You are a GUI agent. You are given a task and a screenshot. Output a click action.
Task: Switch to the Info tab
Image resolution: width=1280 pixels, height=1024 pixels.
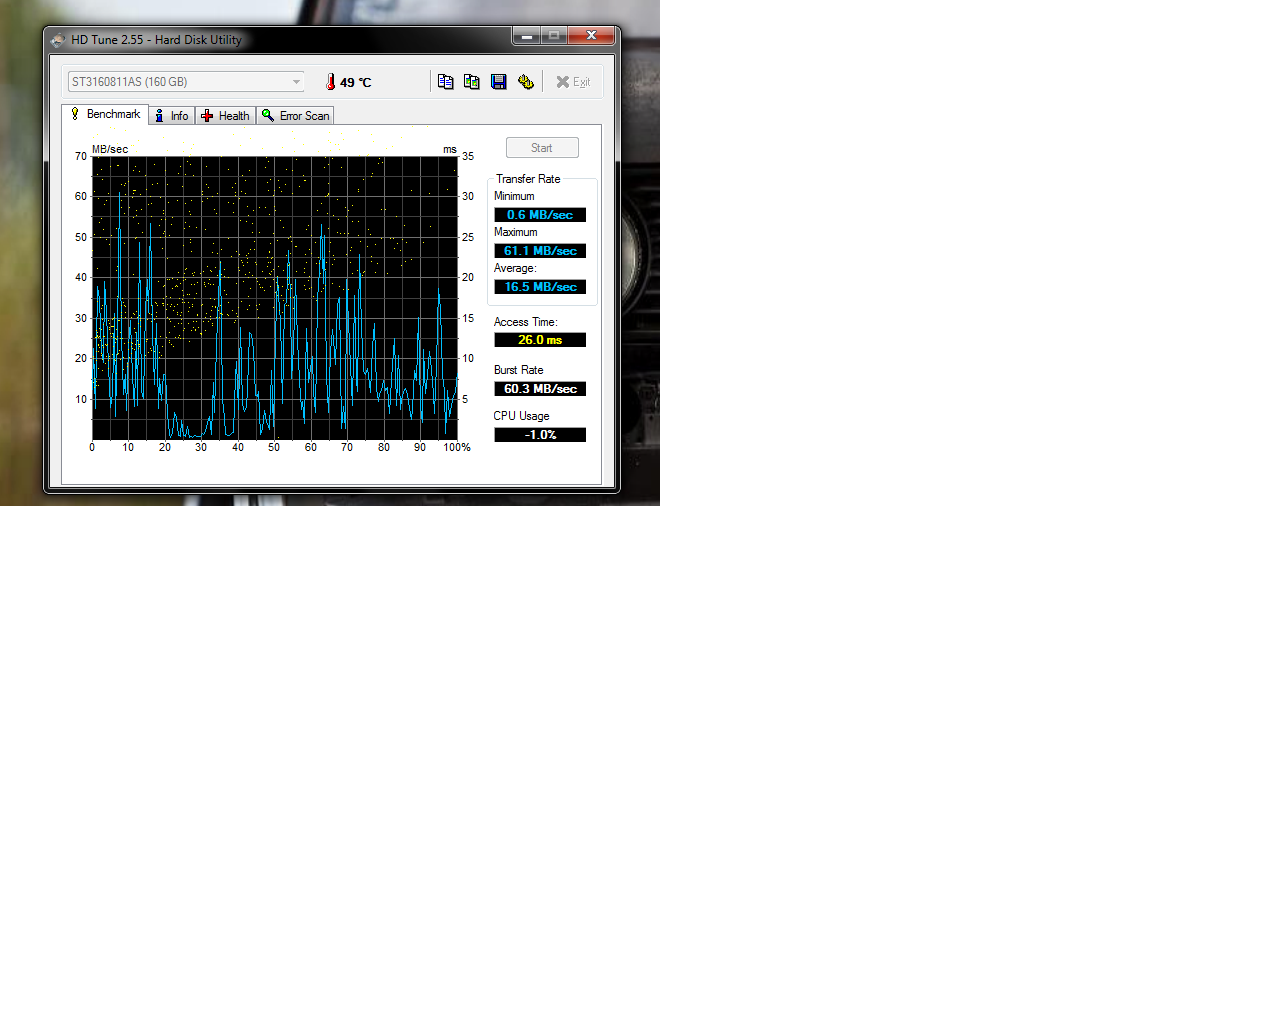point(172,116)
